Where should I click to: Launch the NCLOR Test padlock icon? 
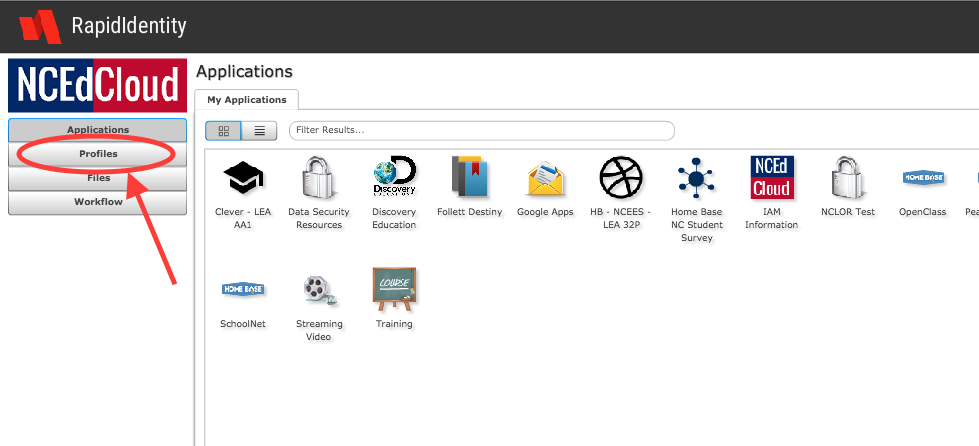pos(847,177)
